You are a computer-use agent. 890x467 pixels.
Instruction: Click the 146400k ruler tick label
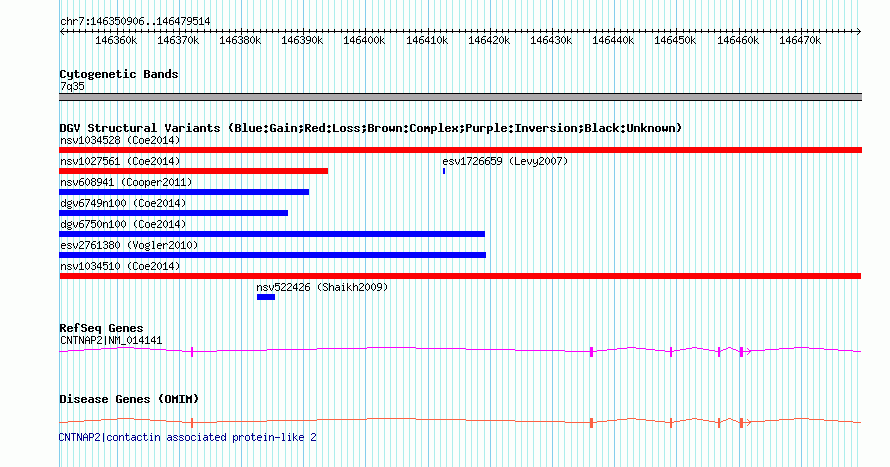(364, 41)
